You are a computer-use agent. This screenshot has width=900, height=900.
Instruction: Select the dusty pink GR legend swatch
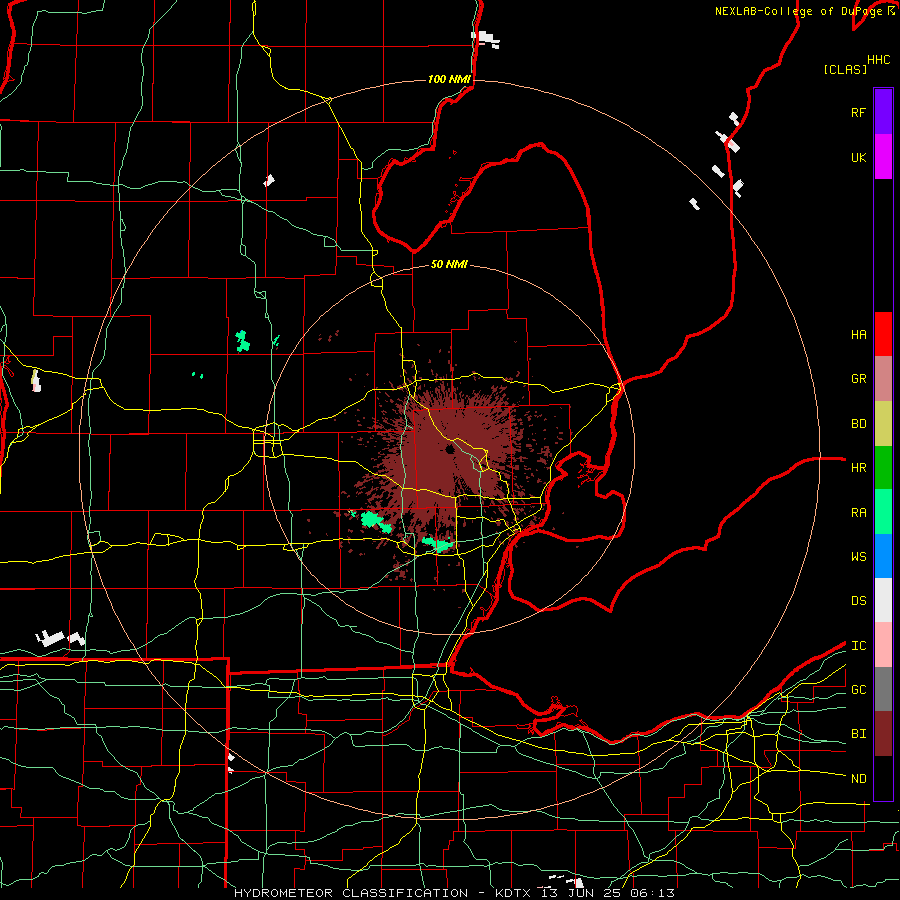(883, 379)
